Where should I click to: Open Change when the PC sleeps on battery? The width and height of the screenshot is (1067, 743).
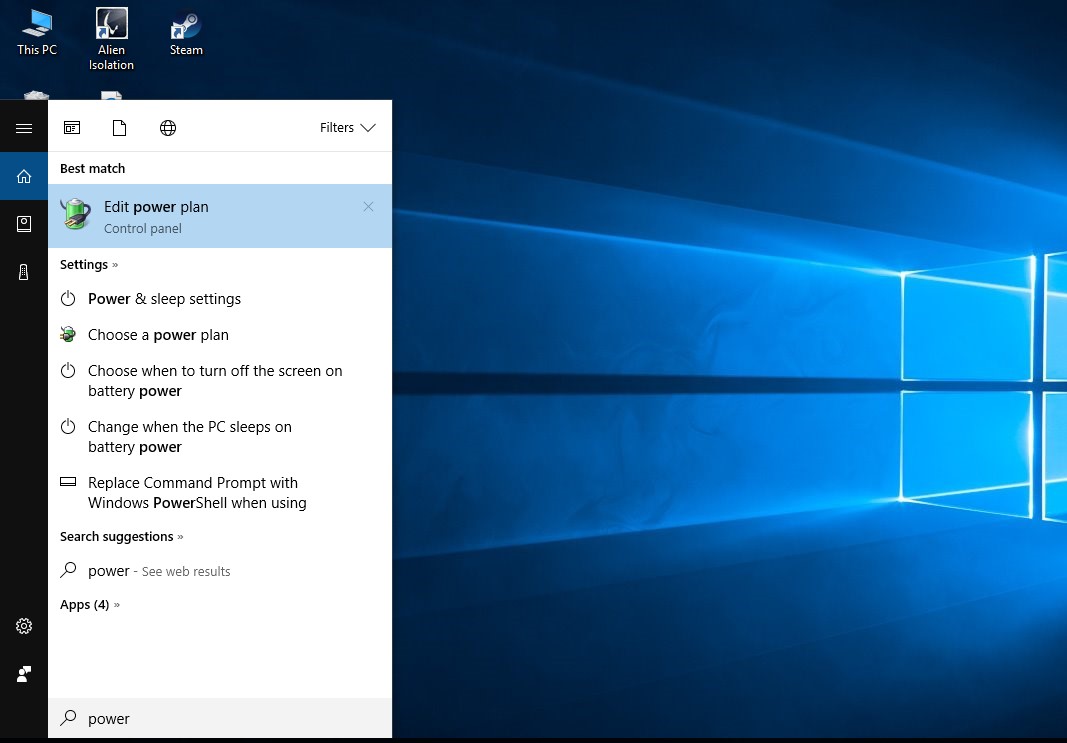220,437
